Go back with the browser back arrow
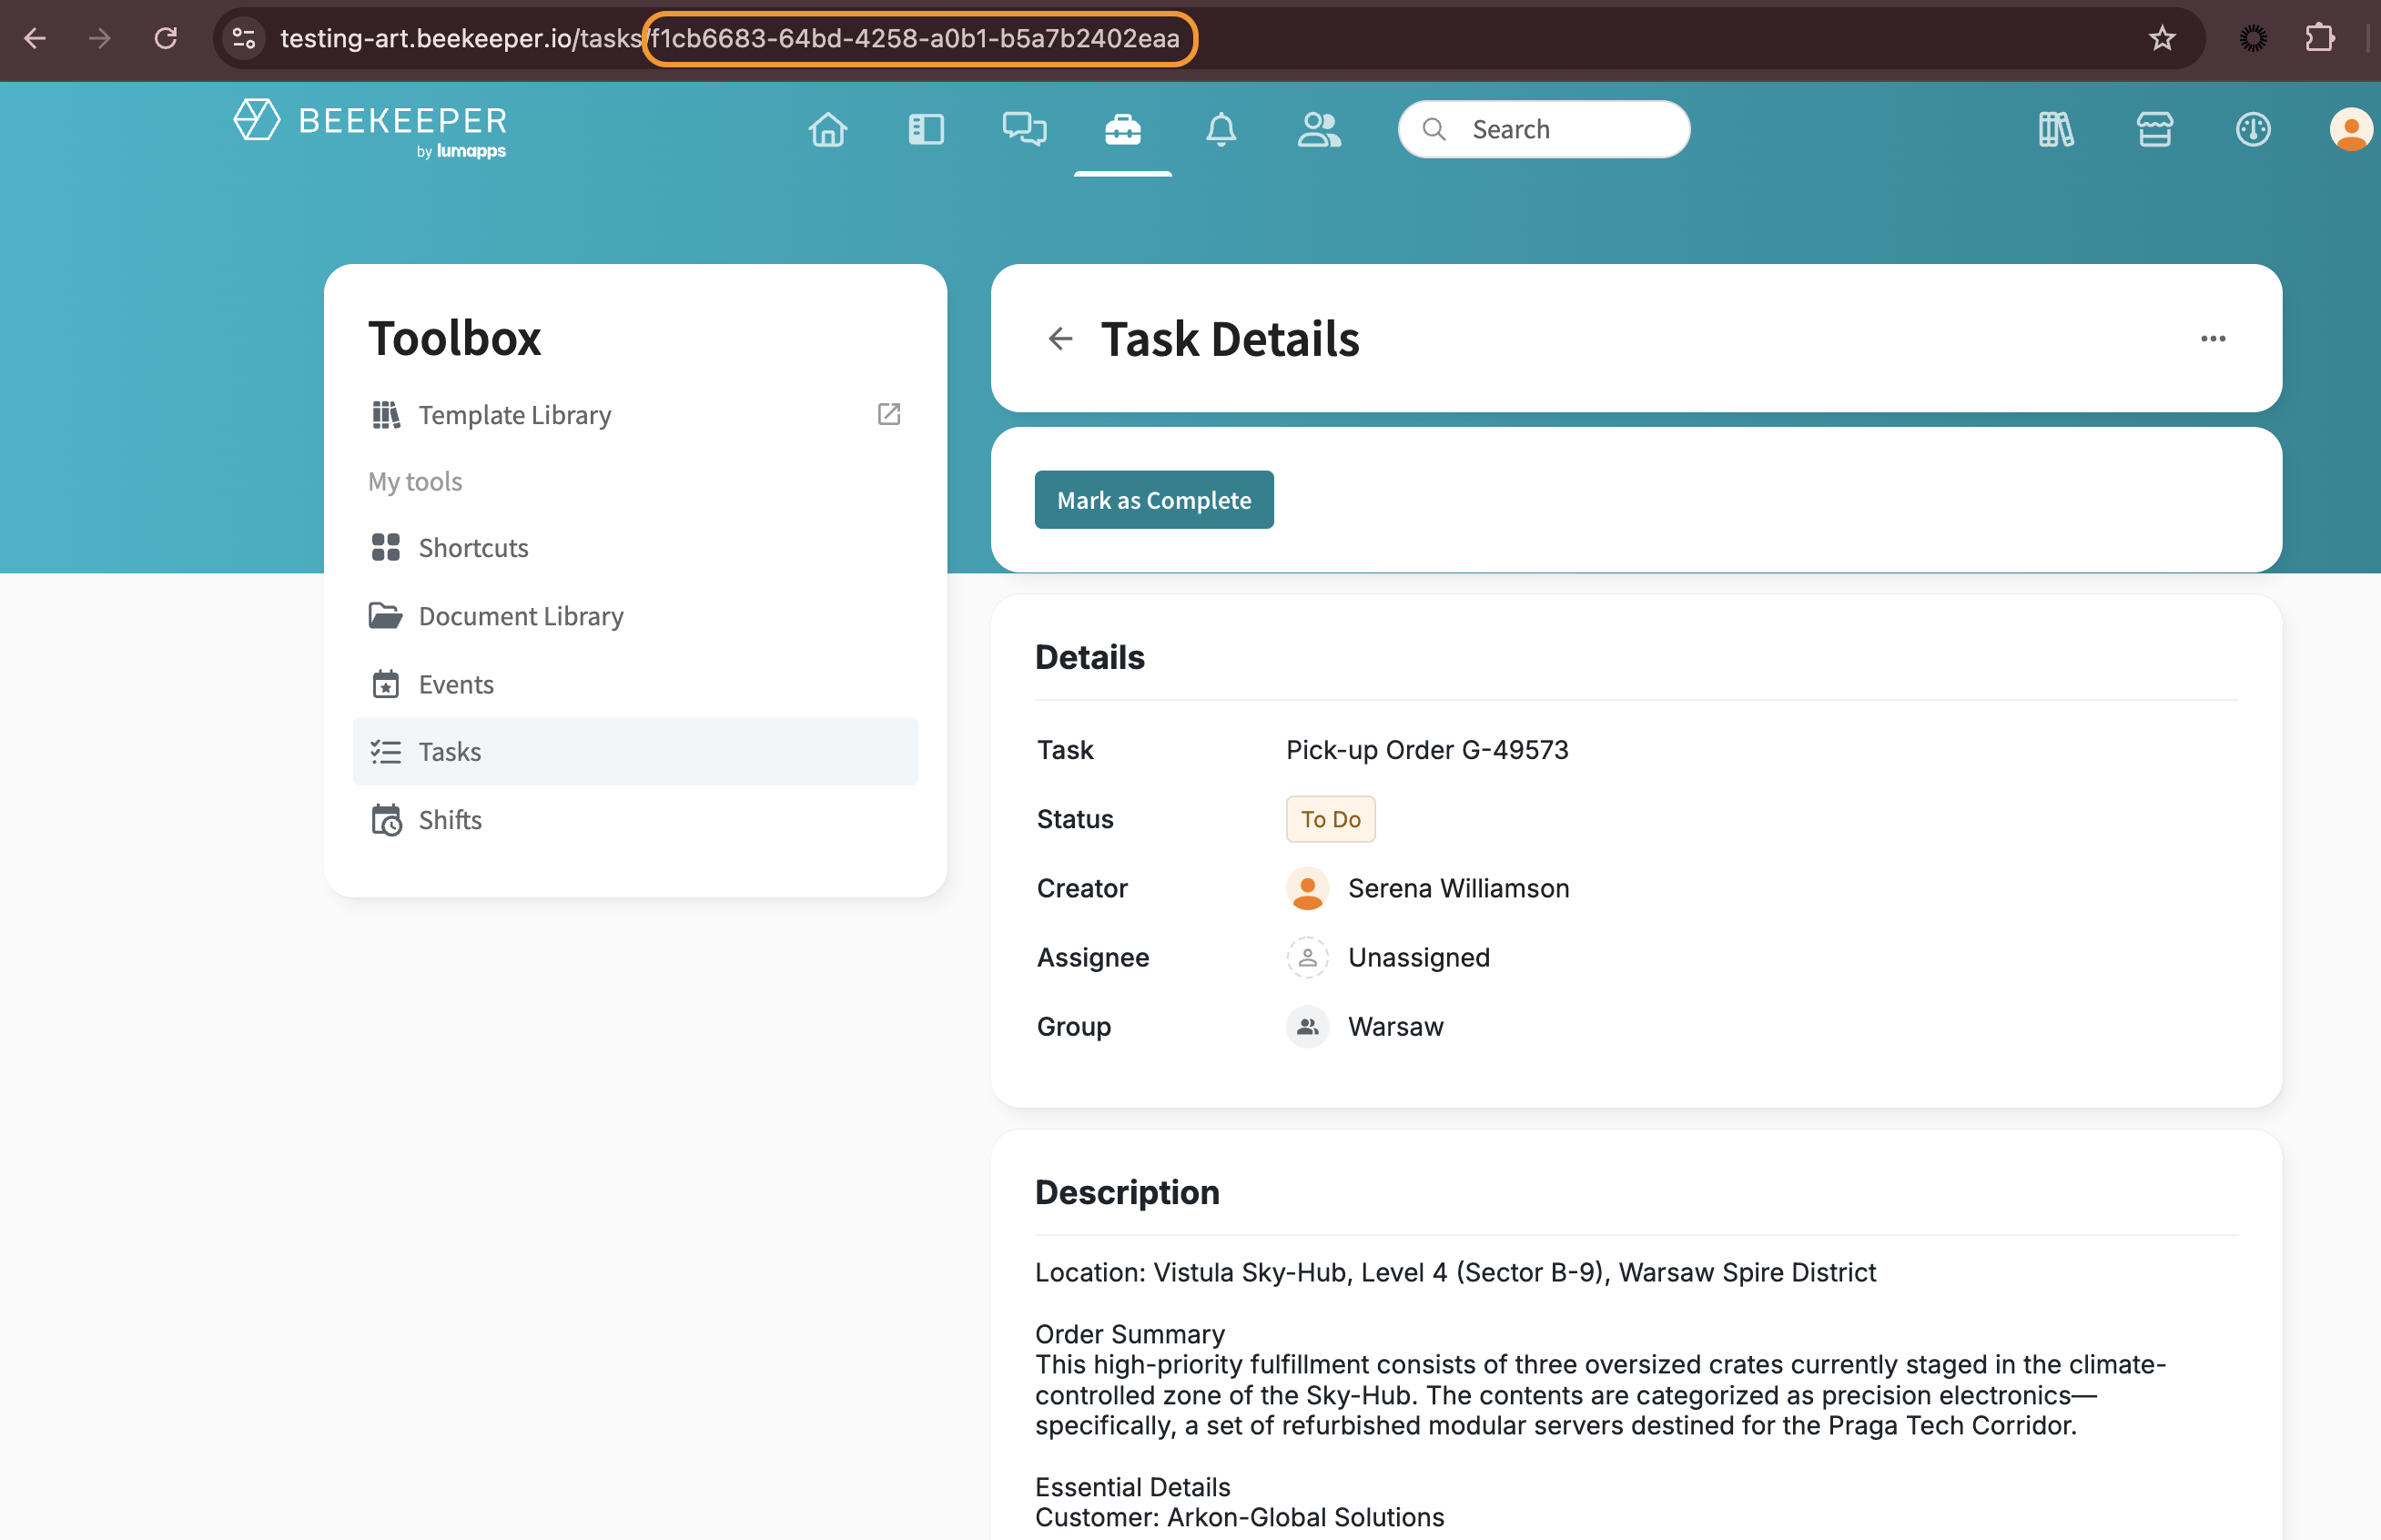 point(34,38)
